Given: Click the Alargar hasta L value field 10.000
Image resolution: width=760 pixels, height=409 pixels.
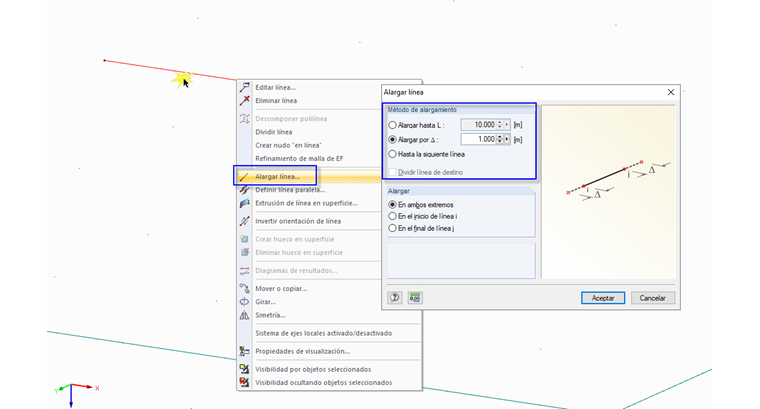Looking at the screenshot, I should pyautogui.click(x=479, y=125).
